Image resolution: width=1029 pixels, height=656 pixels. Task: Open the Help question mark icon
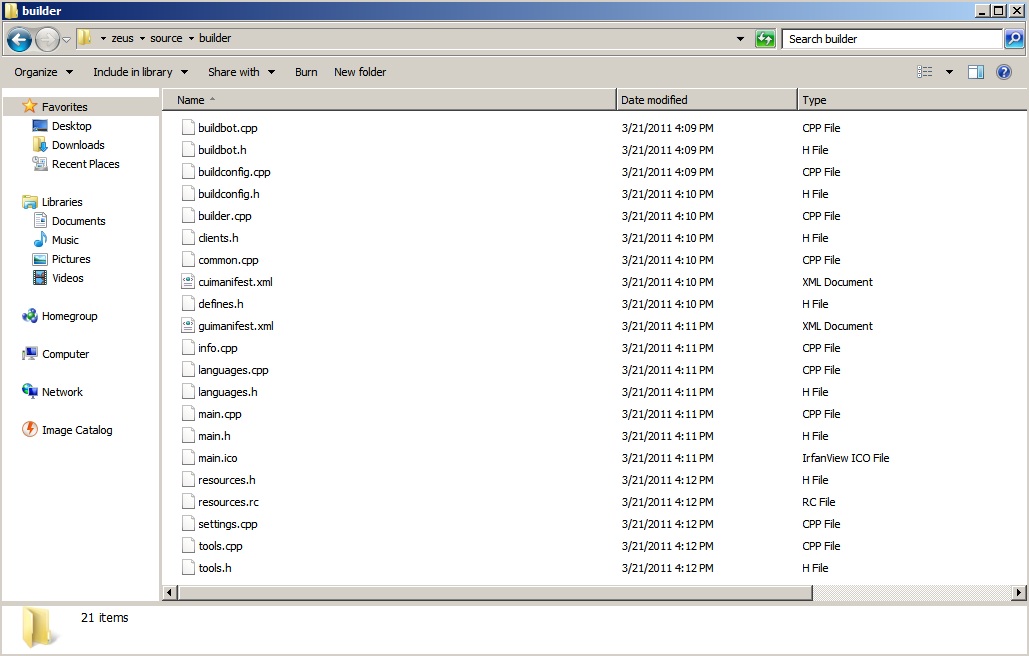click(1004, 72)
